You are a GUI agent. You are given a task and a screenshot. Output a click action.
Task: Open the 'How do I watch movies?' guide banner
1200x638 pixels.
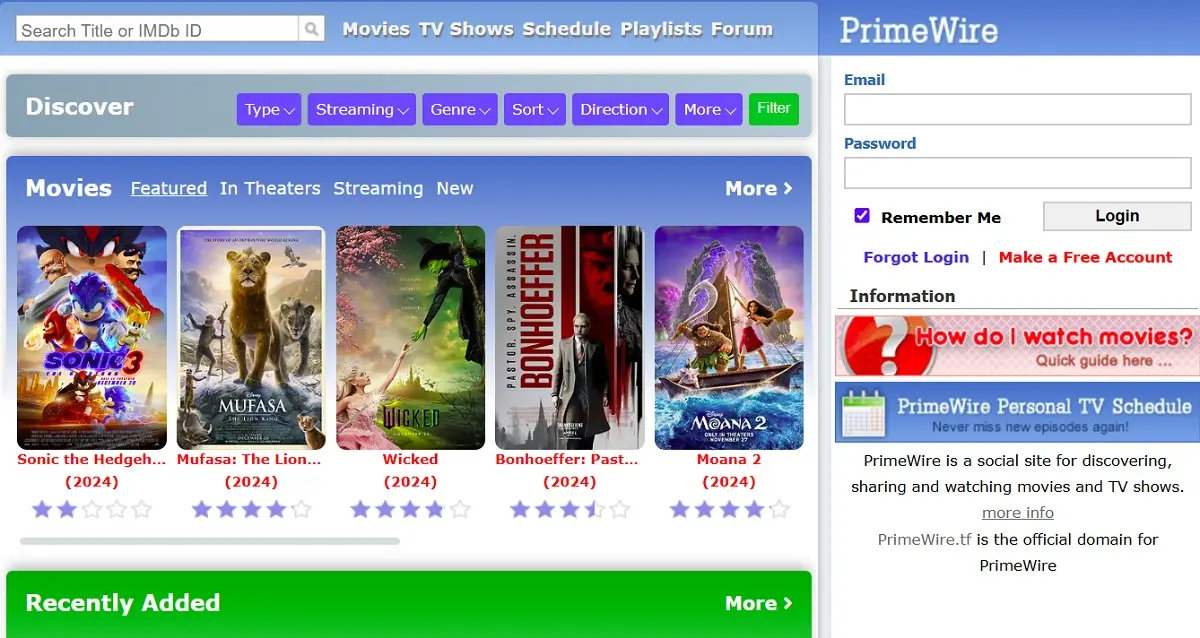(x=1017, y=346)
